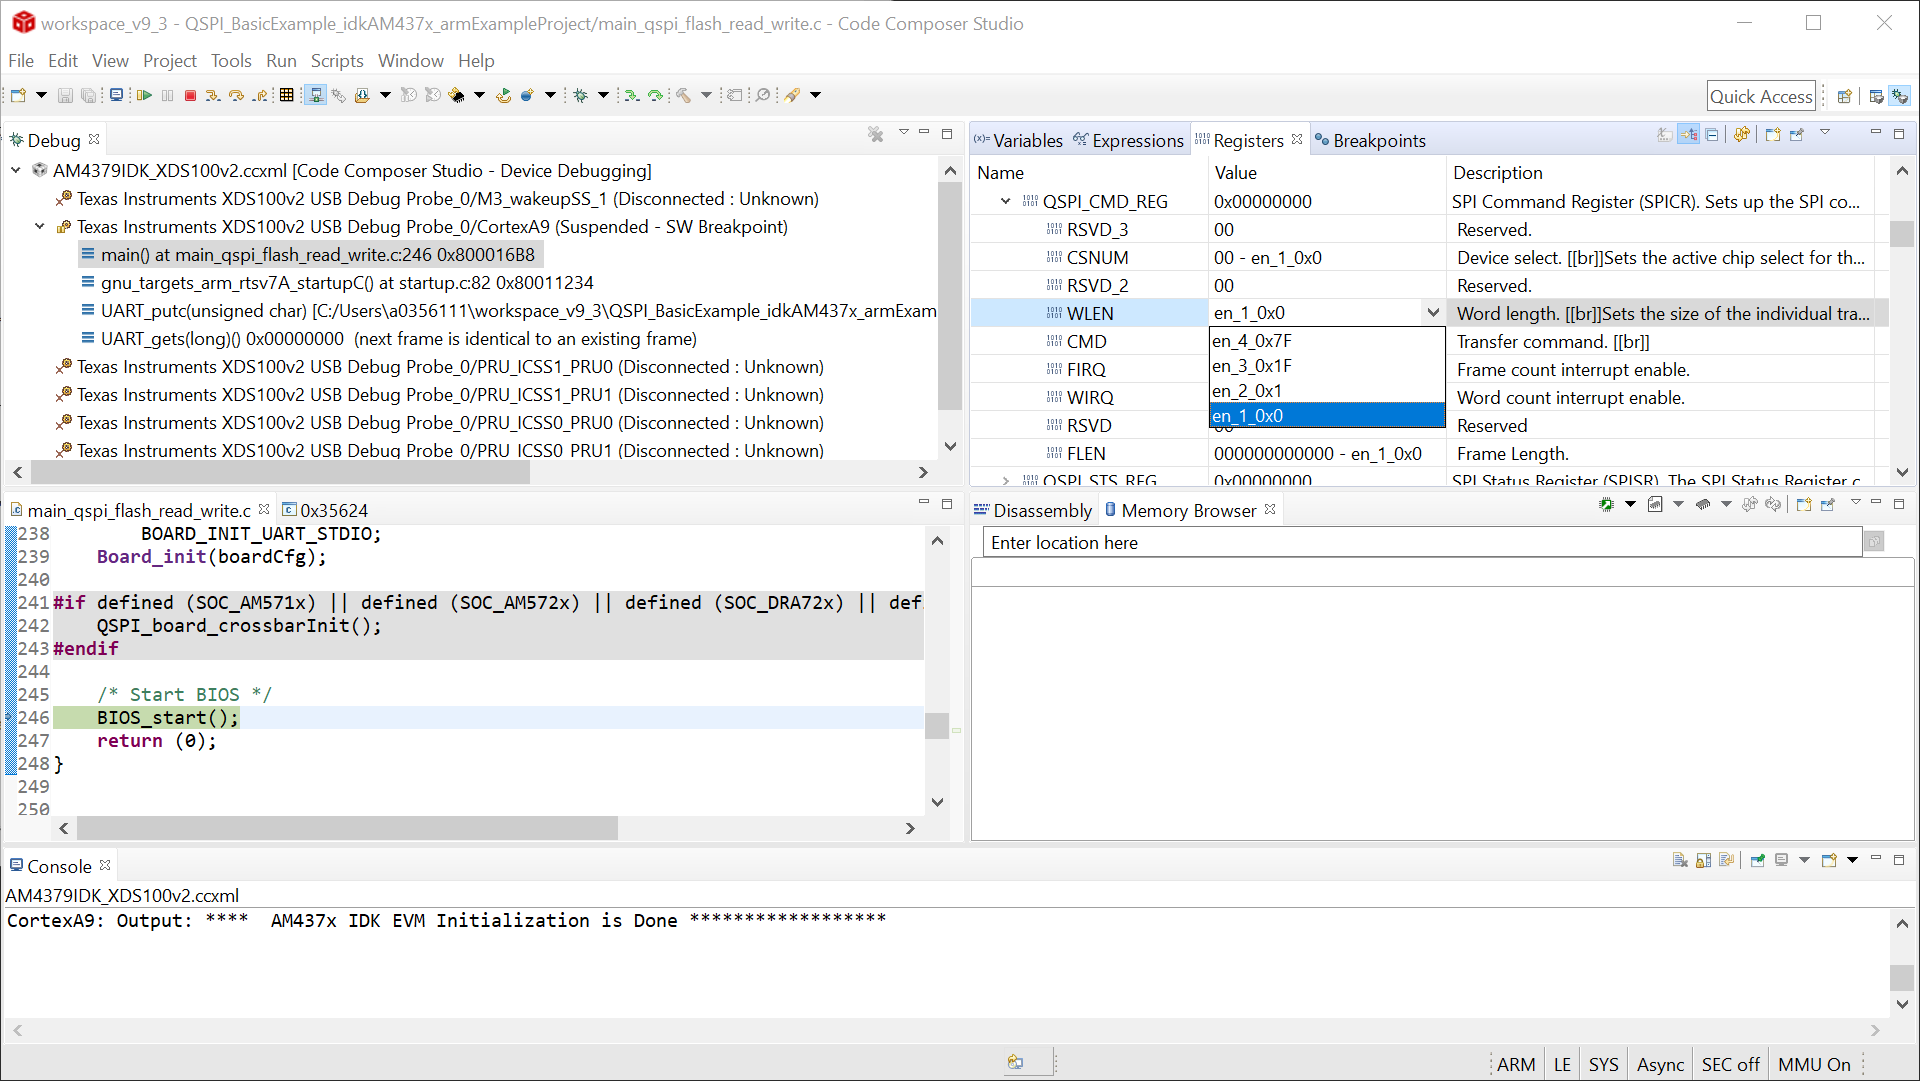The image size is (1920, 1081).
Task: Click the Step Into icon
Action: tap(212, 95)
